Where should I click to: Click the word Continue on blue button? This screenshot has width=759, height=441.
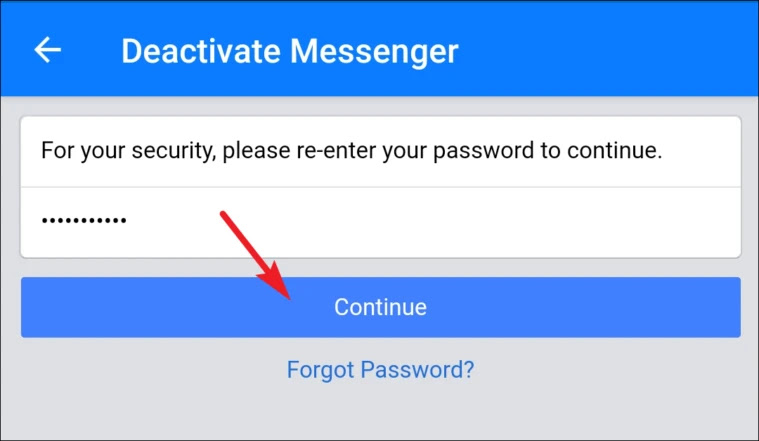click(x=380, y=307)
